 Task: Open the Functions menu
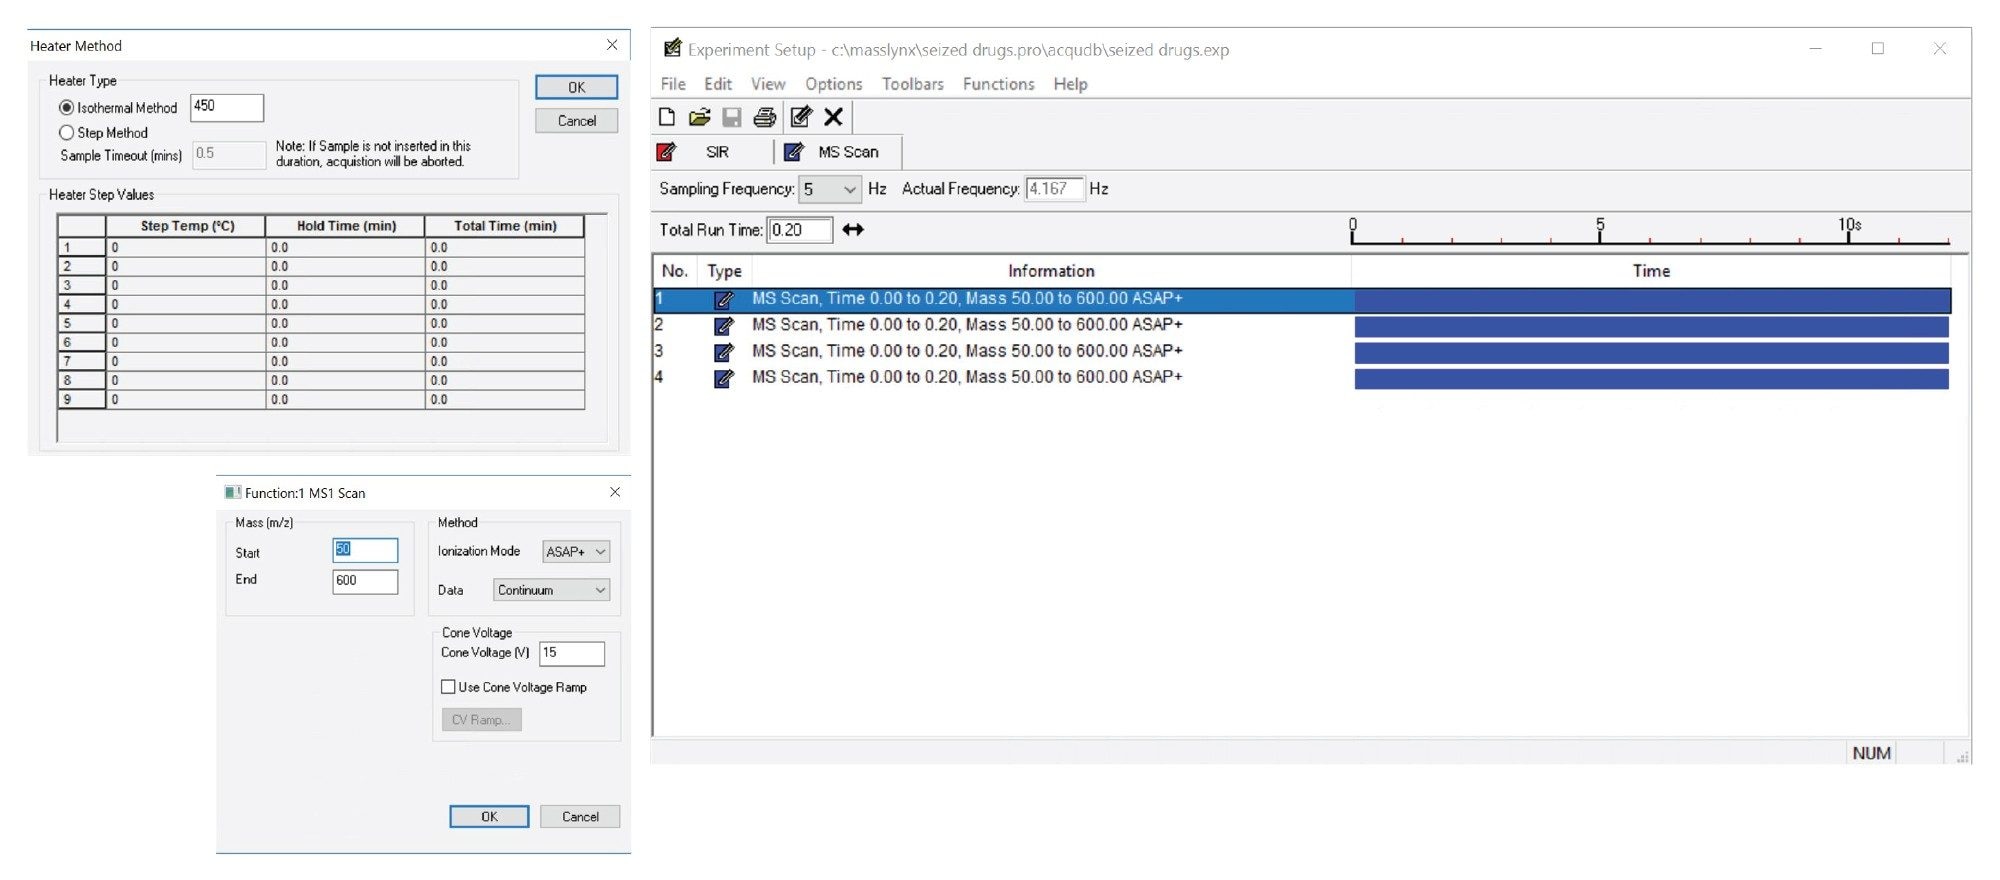click(x=998, y=84)
